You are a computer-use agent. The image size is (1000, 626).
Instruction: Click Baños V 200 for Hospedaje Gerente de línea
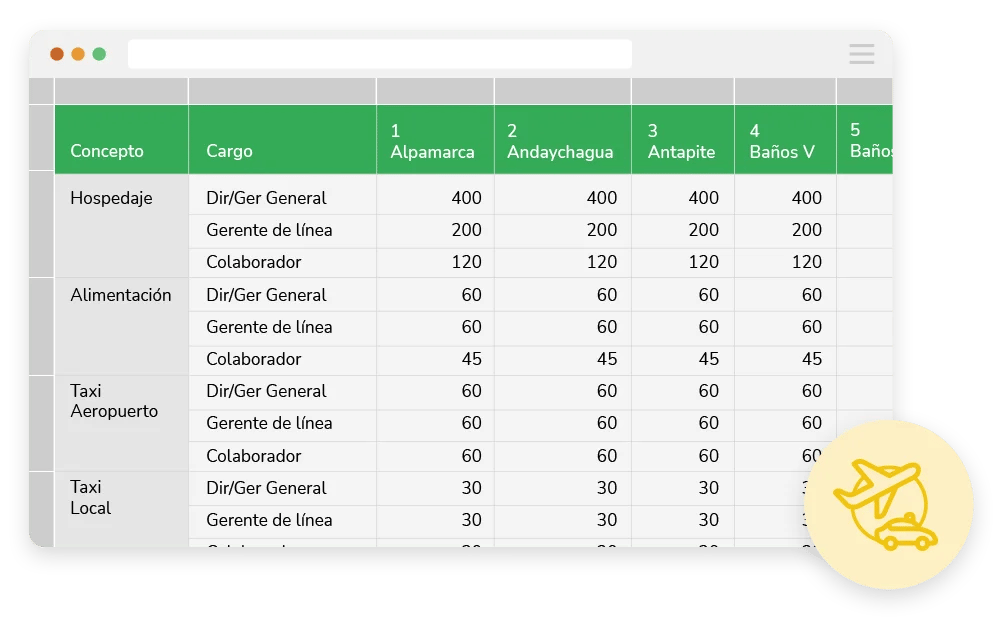[786, 230]
